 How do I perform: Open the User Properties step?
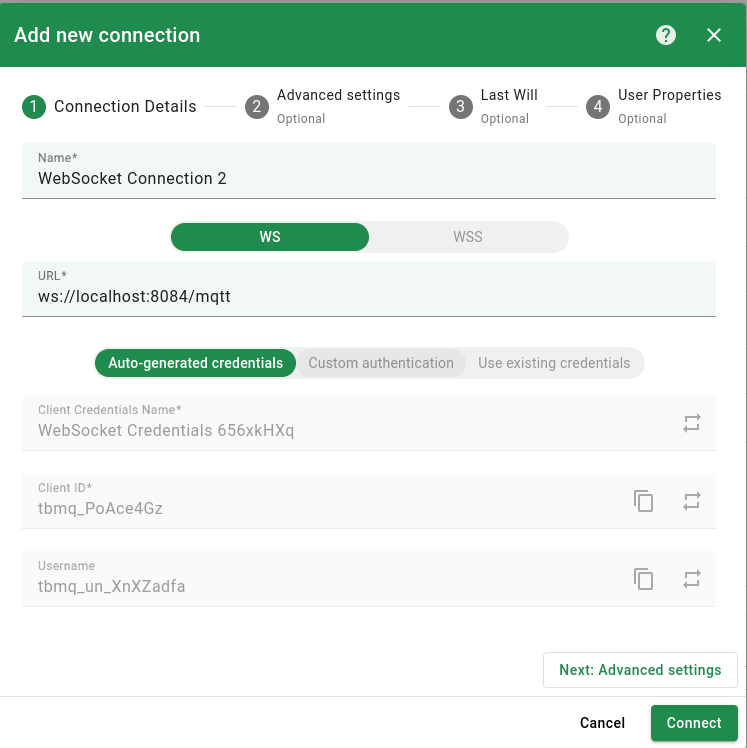click(x=654, y=106)
